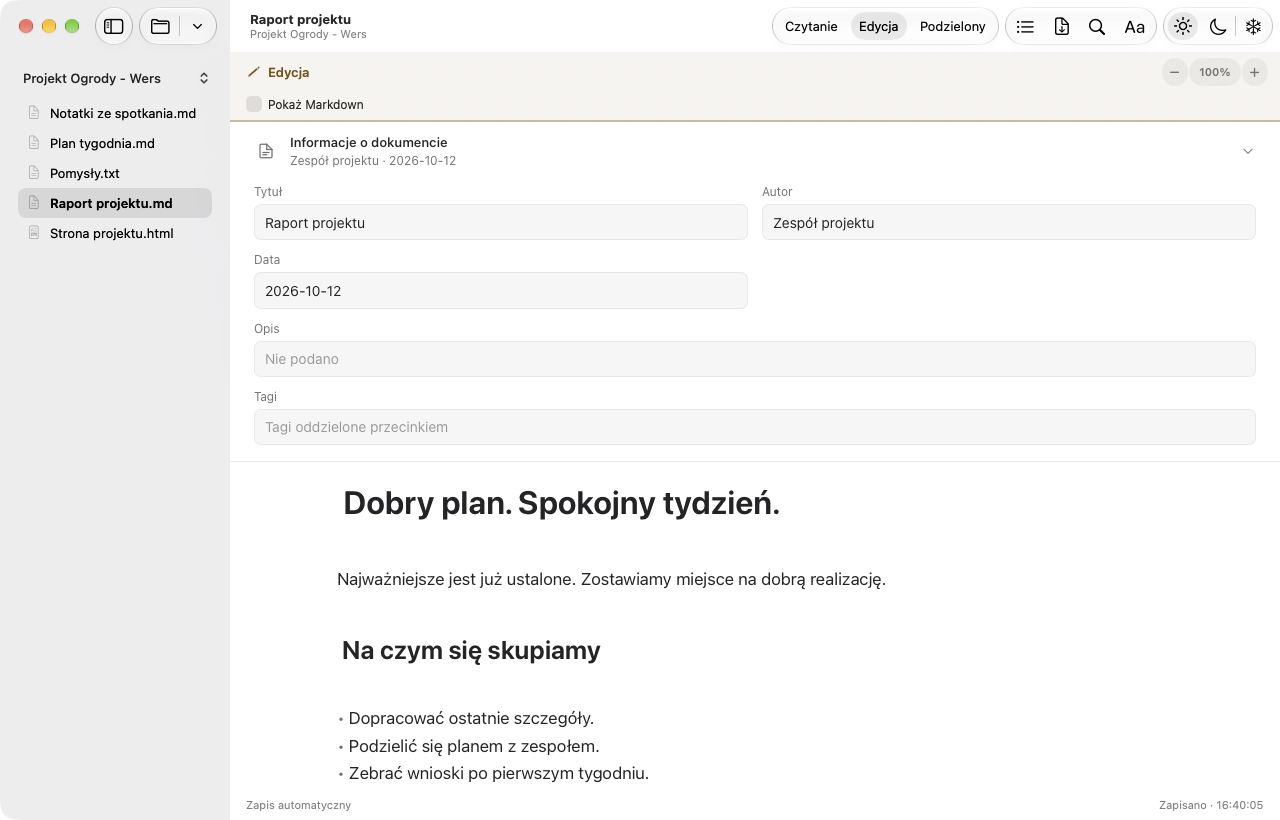Switch to light theme sun icon
The height and width of the screenshot is (820, 1280).
pos(1183,27)
